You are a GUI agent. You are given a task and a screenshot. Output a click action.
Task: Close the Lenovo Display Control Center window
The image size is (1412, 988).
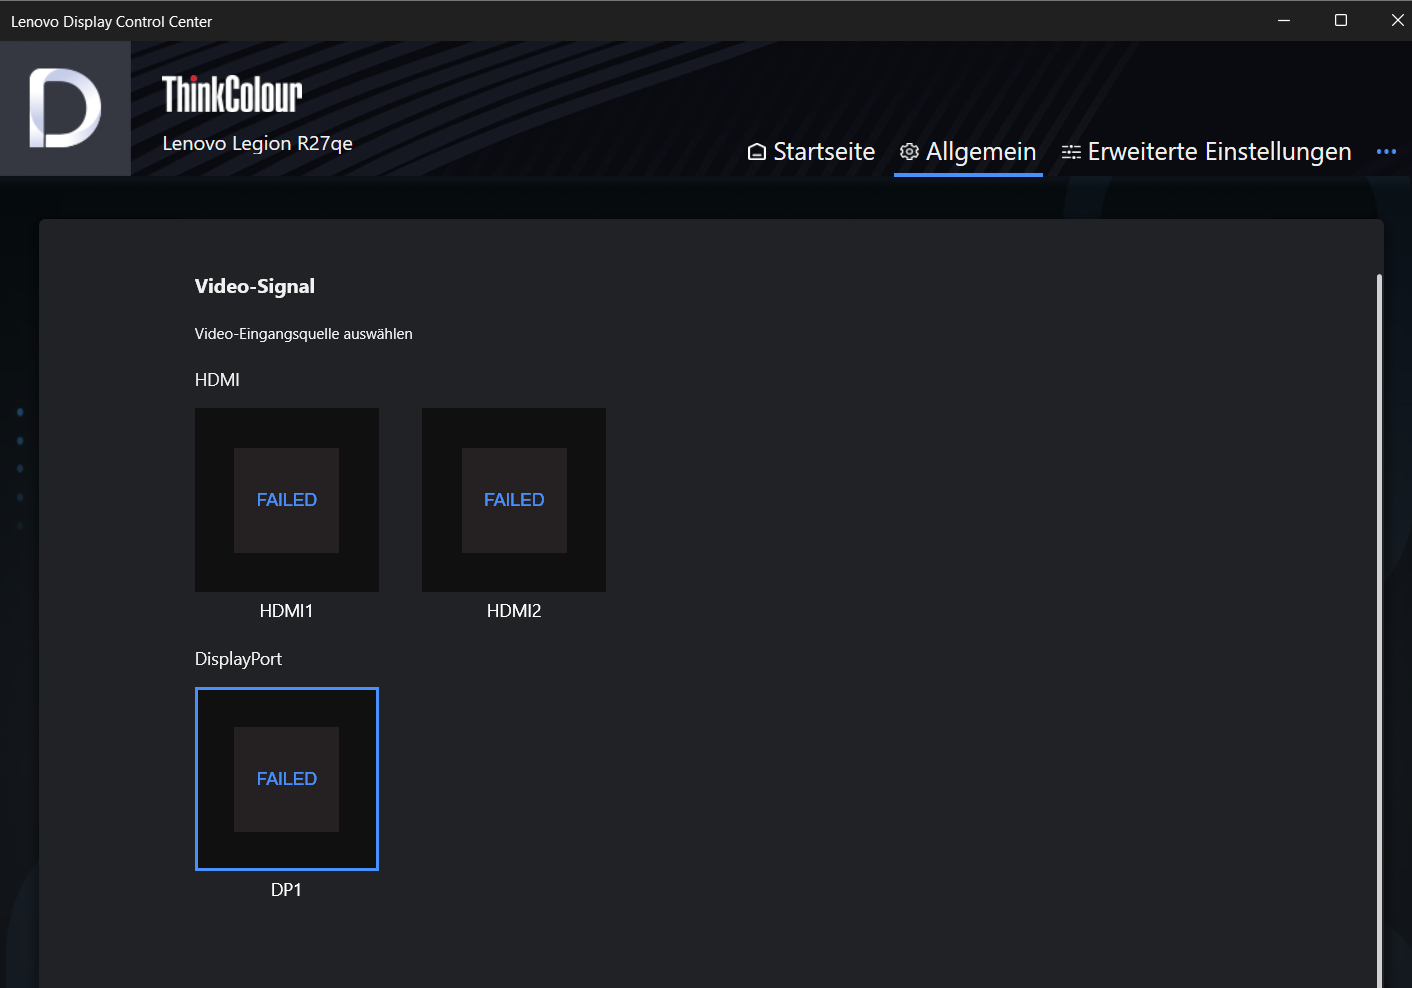coord(1397,20)
